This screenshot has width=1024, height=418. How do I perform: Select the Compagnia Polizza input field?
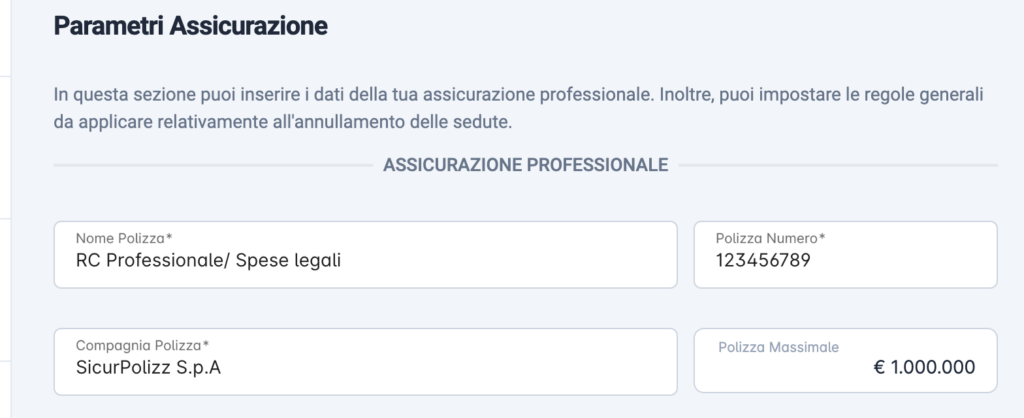[365, 362]
